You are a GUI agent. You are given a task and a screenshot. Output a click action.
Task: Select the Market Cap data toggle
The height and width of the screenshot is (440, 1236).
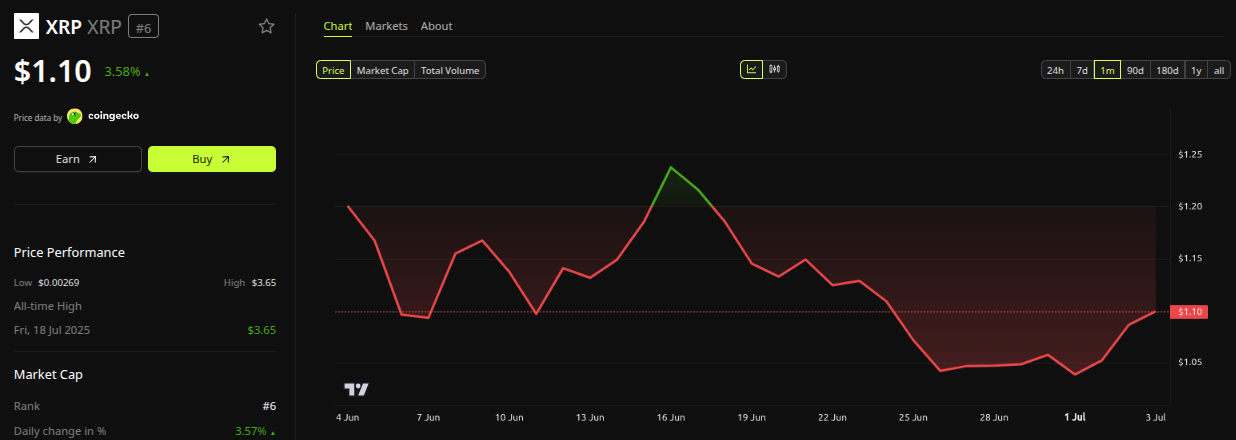(x=383, y=70)
